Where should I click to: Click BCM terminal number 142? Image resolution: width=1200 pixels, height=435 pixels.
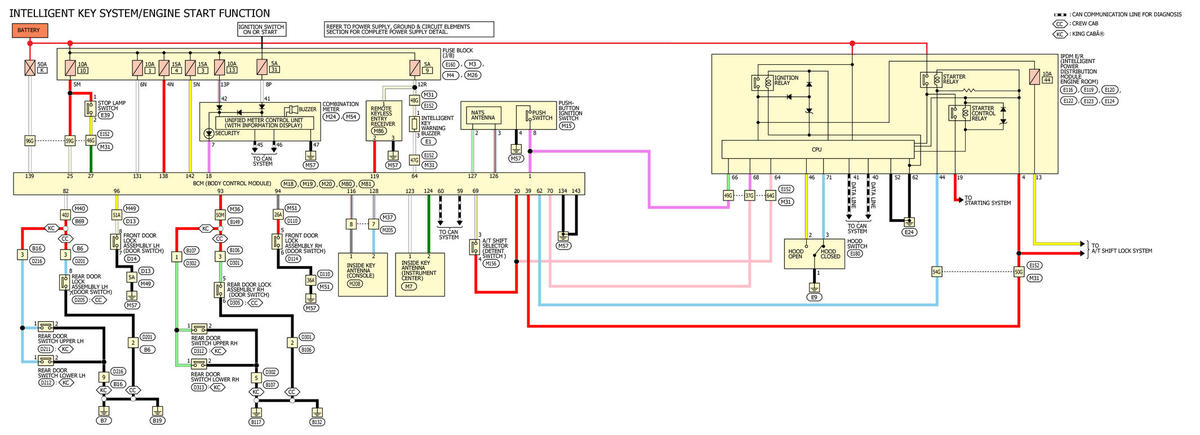coord(189,176)
